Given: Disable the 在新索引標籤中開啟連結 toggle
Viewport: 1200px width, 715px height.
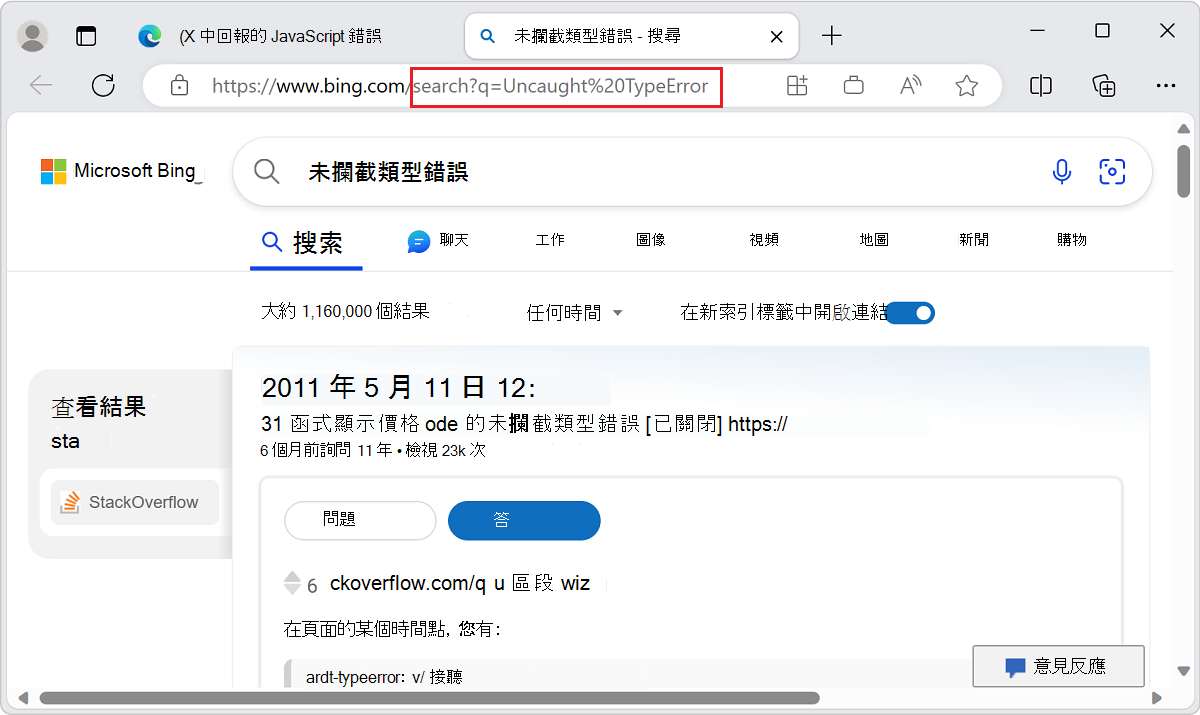Looking at the screenshot, I should click(x=910, y=312).
